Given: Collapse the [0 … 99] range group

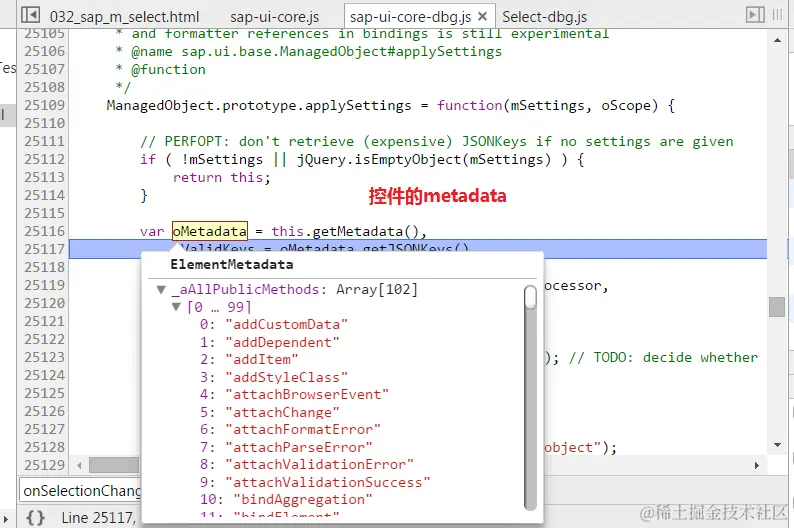Looking at the screenshot, I should (176, 307).
